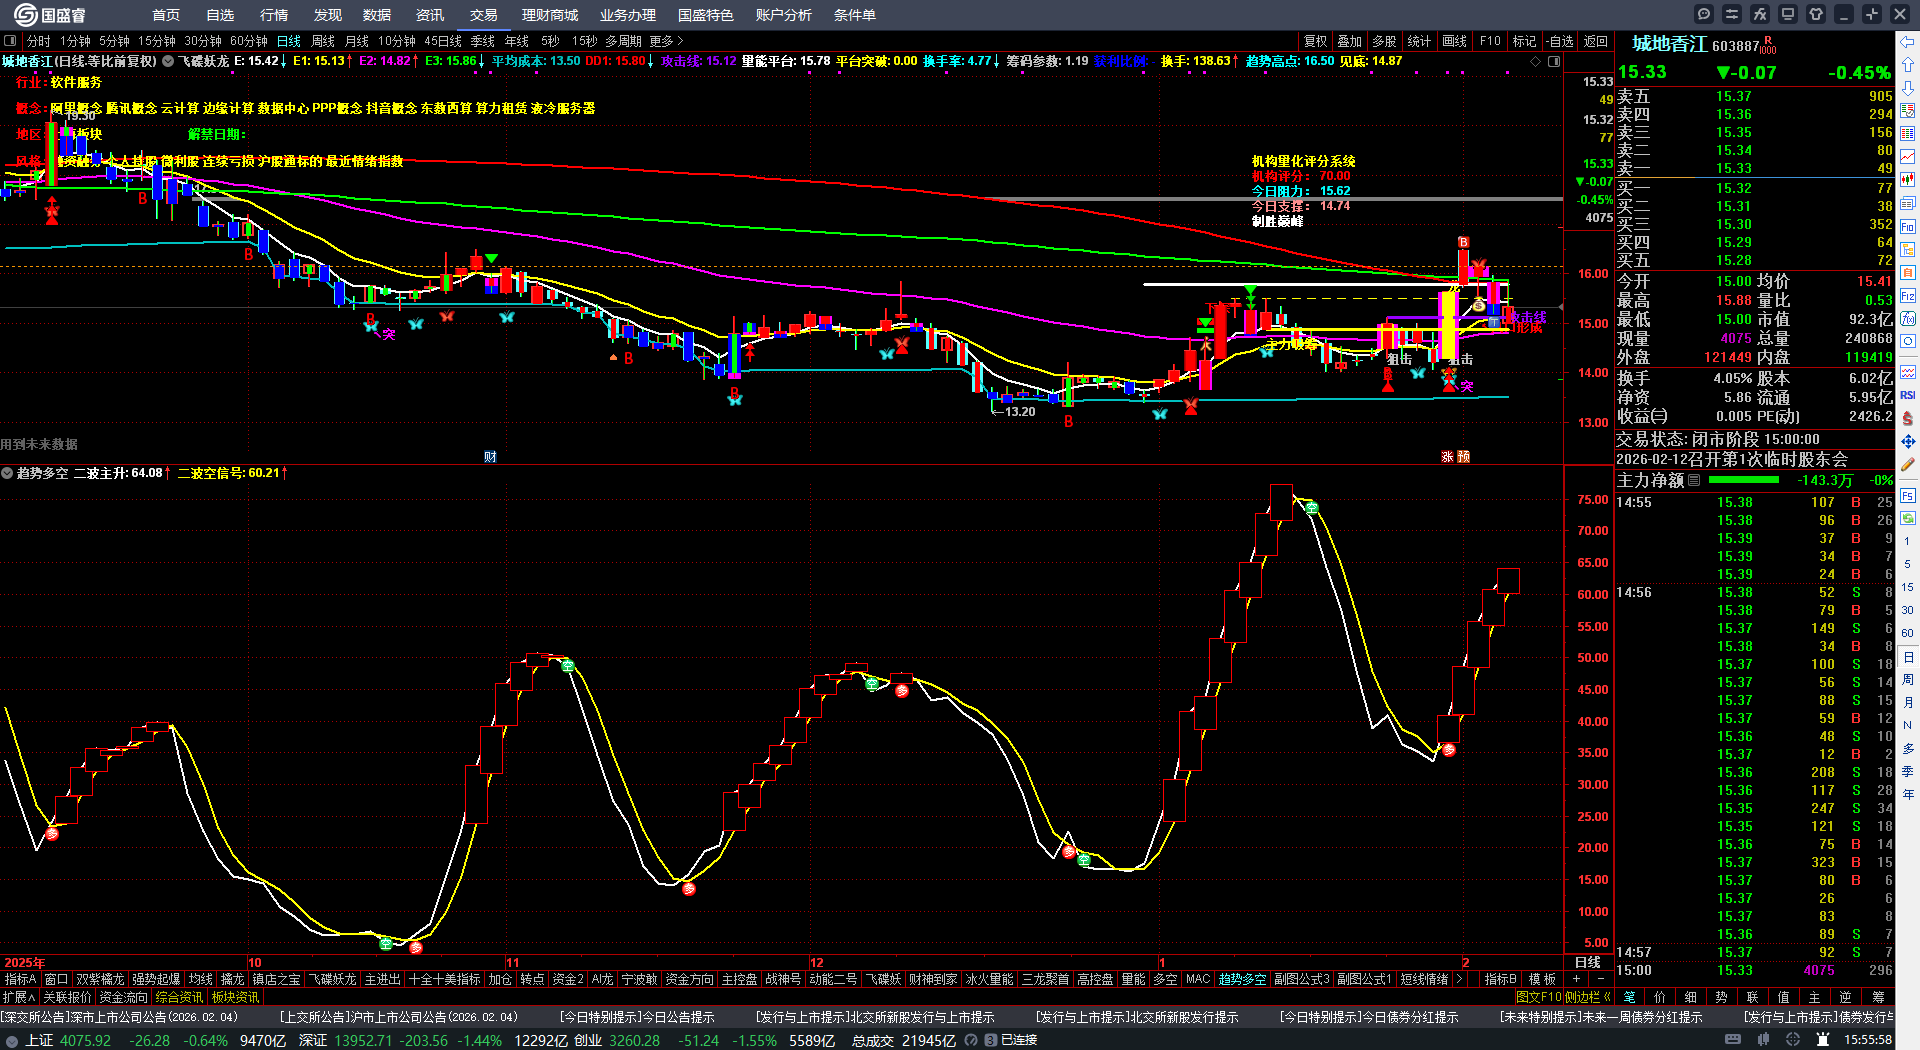The width and height of the screenshot is (1920, 1050).
Task: Open the 日线 period selector at chart corner
Action: click(1587, 962)
